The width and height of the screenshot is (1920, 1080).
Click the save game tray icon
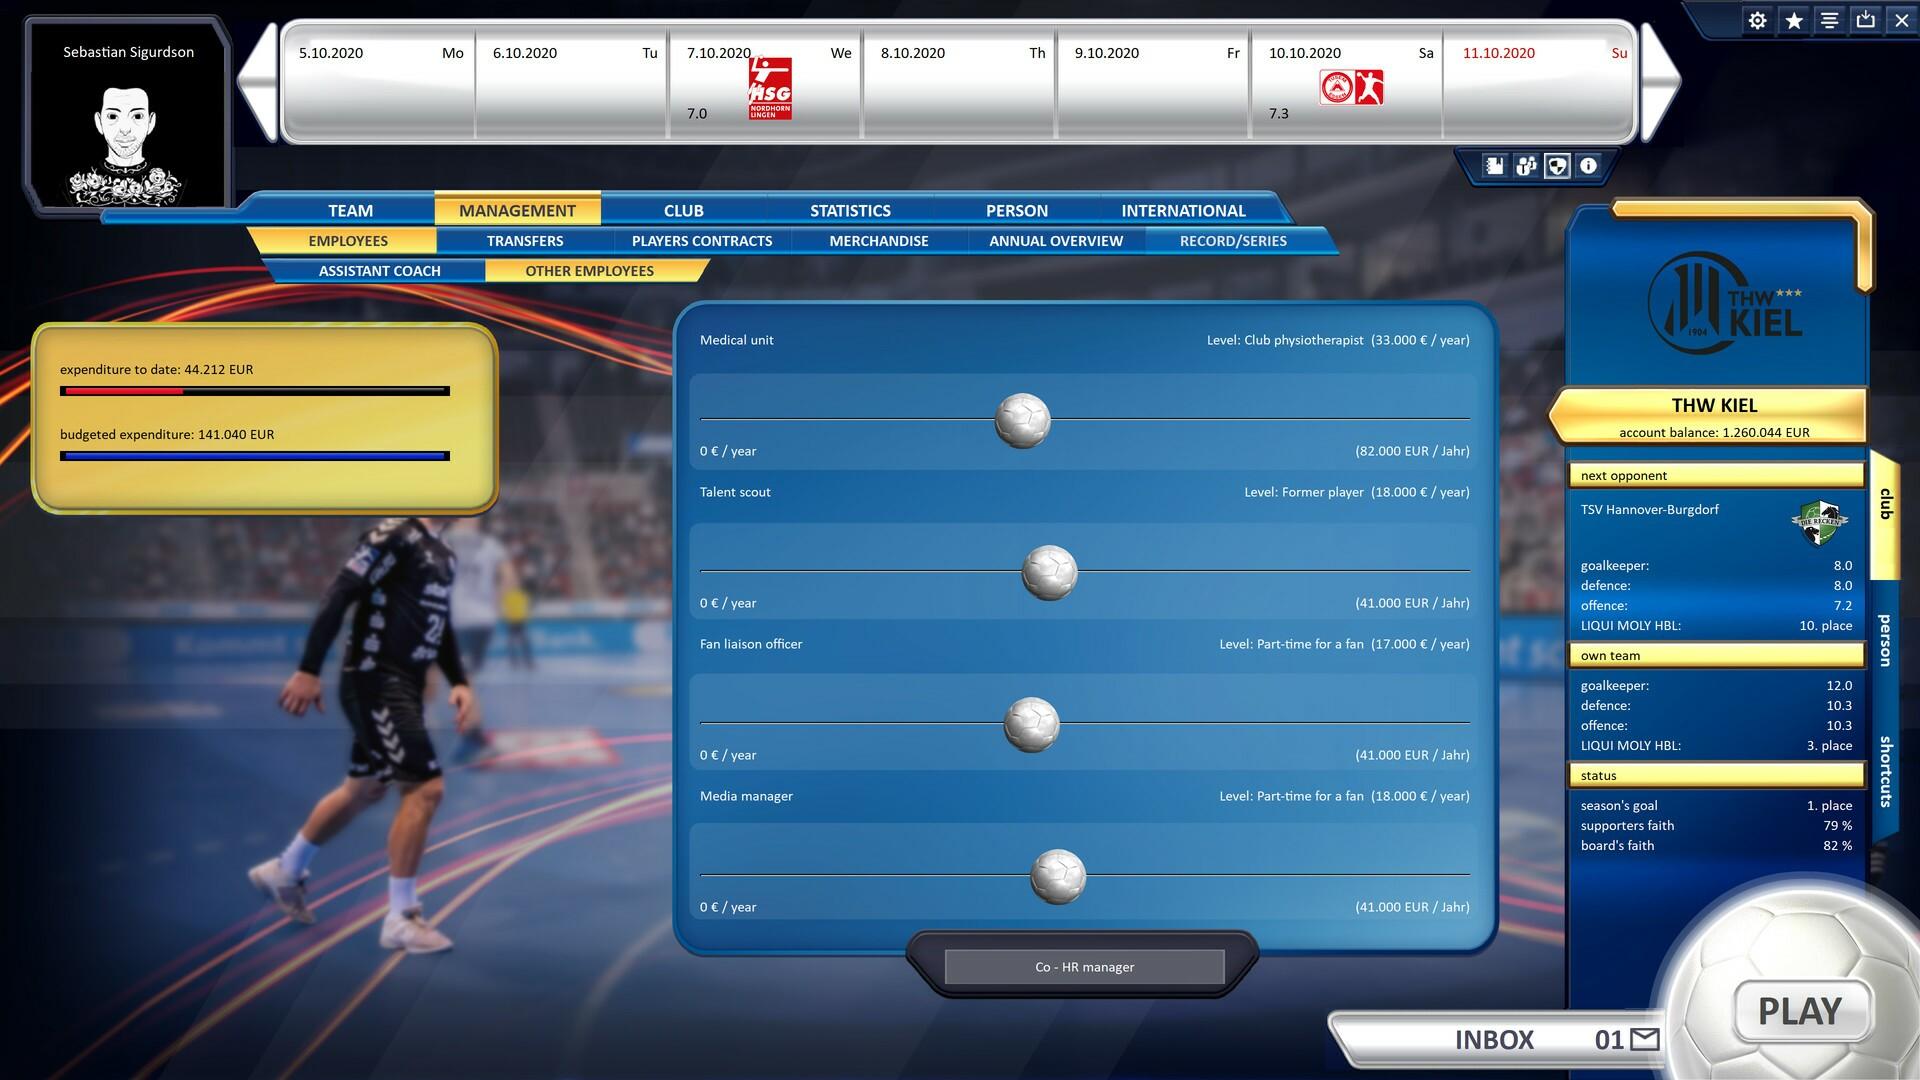pos(1865,20)
